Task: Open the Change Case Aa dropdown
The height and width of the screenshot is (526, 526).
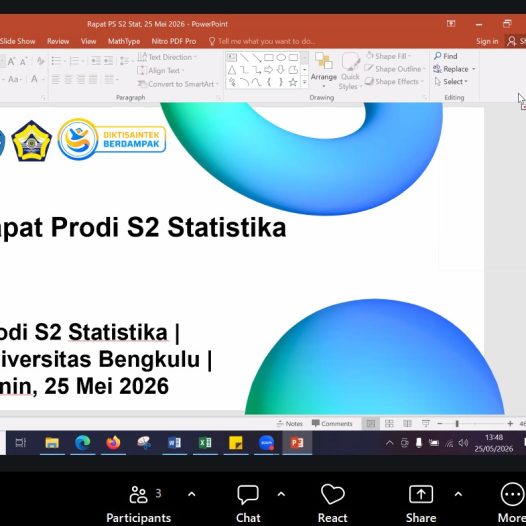Action: pos(15,80)
